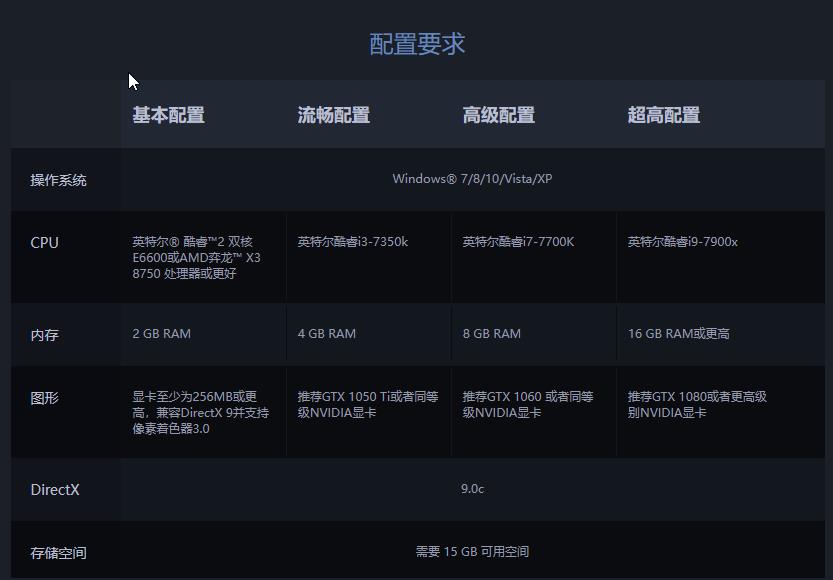The image size is (833, 580).
Task: Select the 高级配置 column header
Action: coord(497,114)
